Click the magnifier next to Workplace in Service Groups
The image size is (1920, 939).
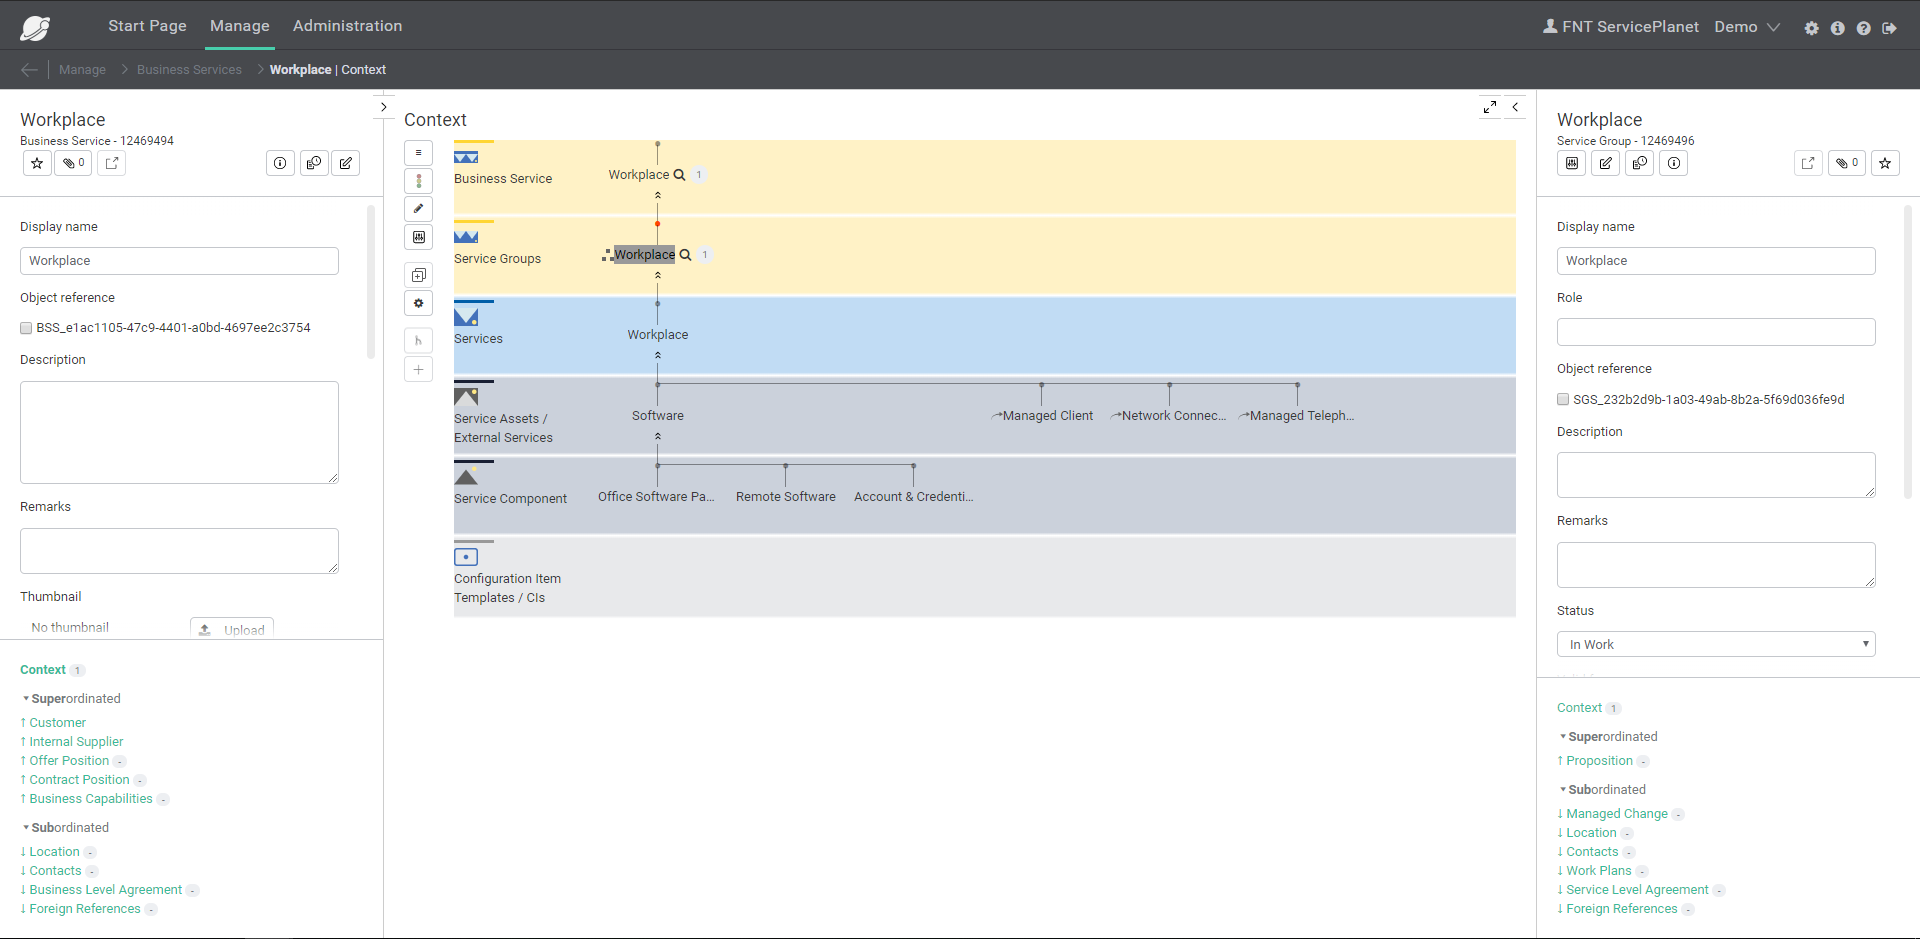686,255
